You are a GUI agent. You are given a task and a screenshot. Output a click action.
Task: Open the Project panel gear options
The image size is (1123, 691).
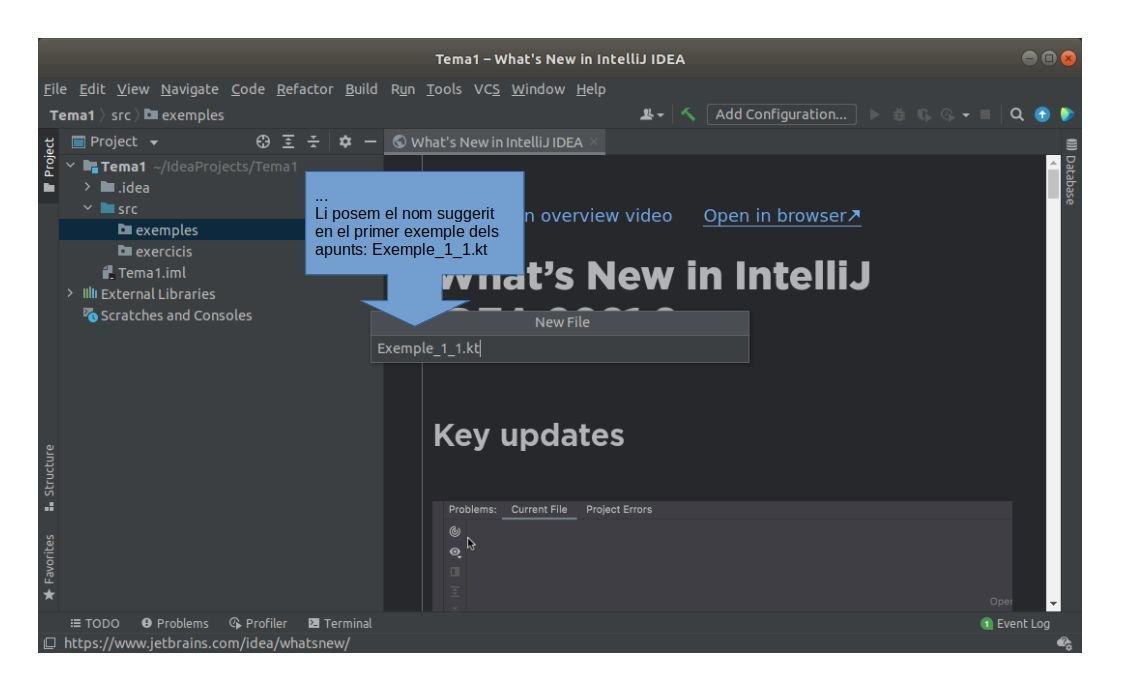(x=345, y=142)
